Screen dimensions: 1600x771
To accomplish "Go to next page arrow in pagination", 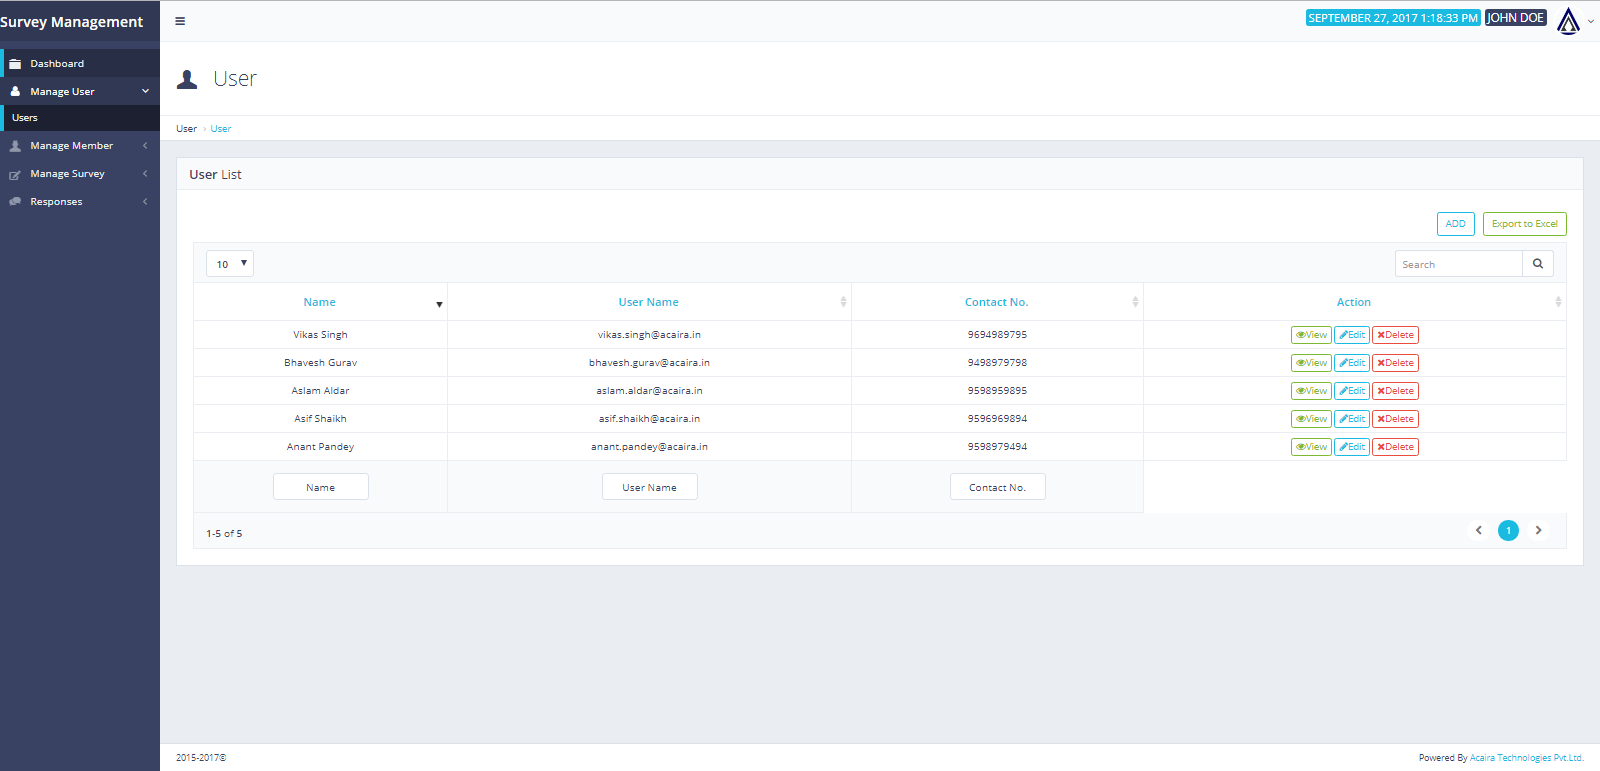I will point(1538,531).
